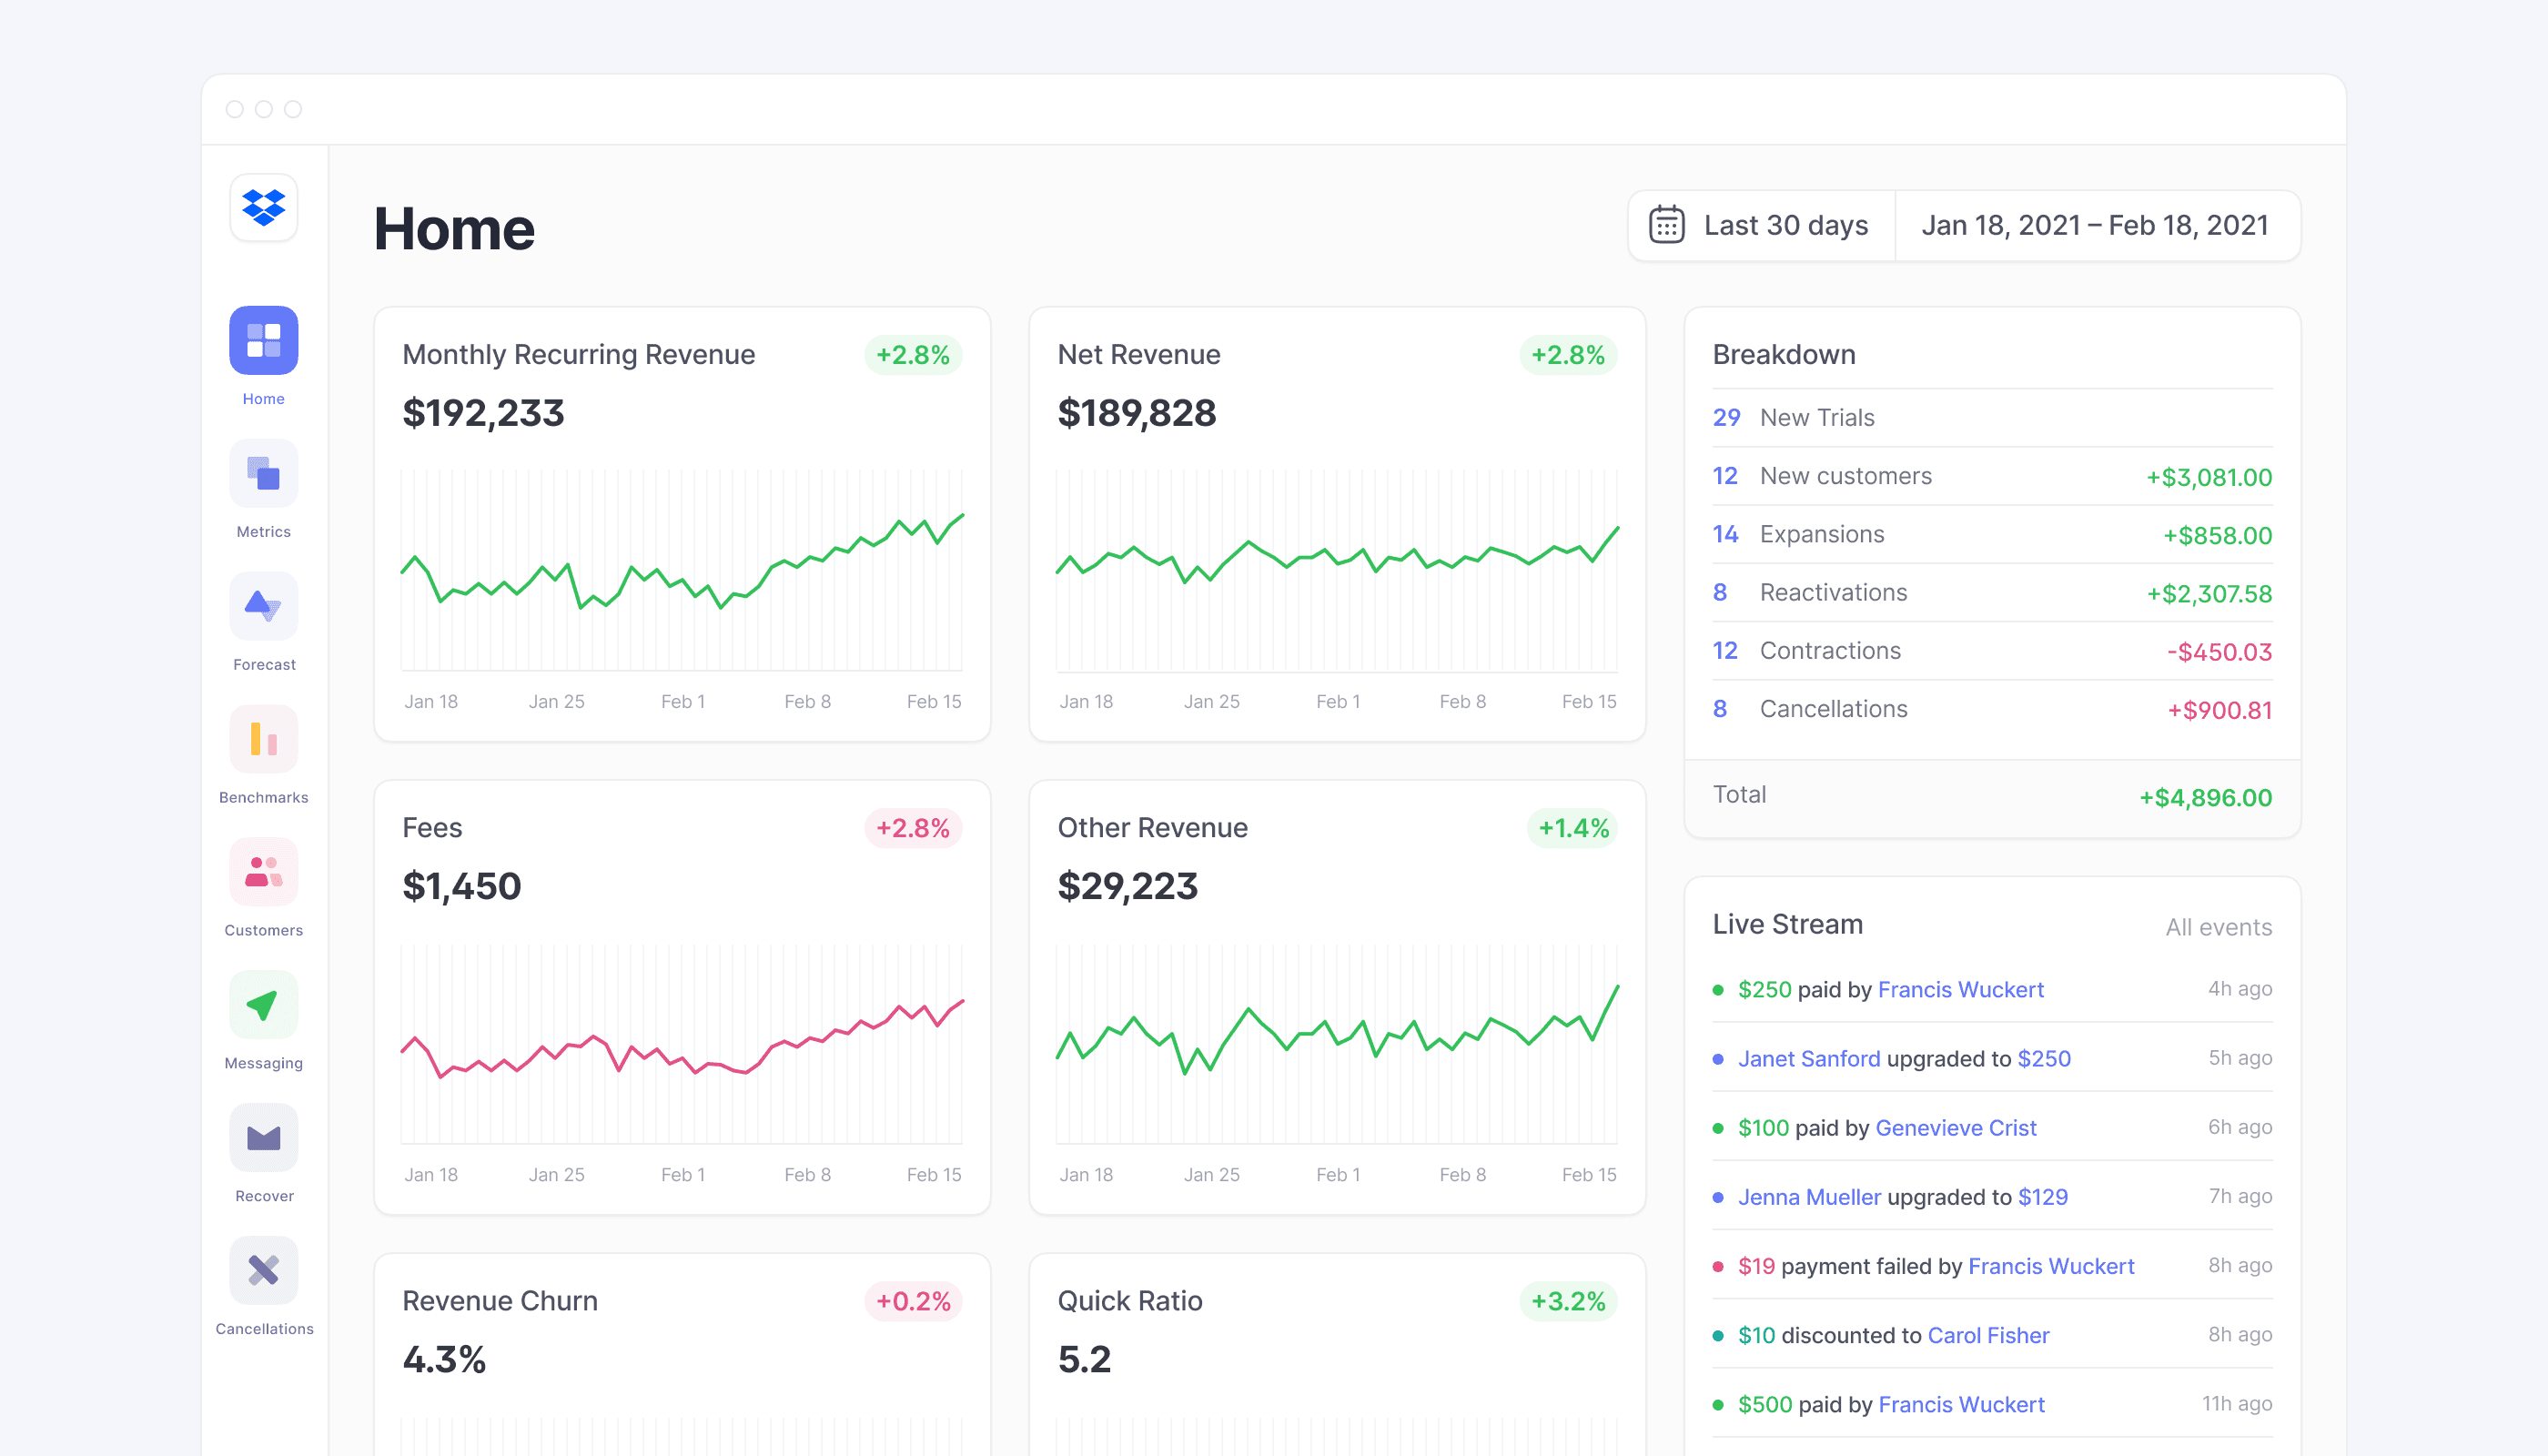
Task: Open the Net Revenue line chart
Action: (x=1337, y=570)
